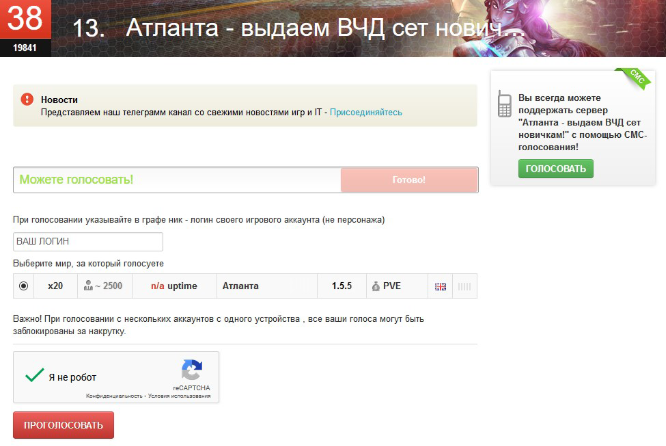This screenshot has width=666, height=446.
Task: Click the PVE bag icon
Action: [x=375, y=286]
